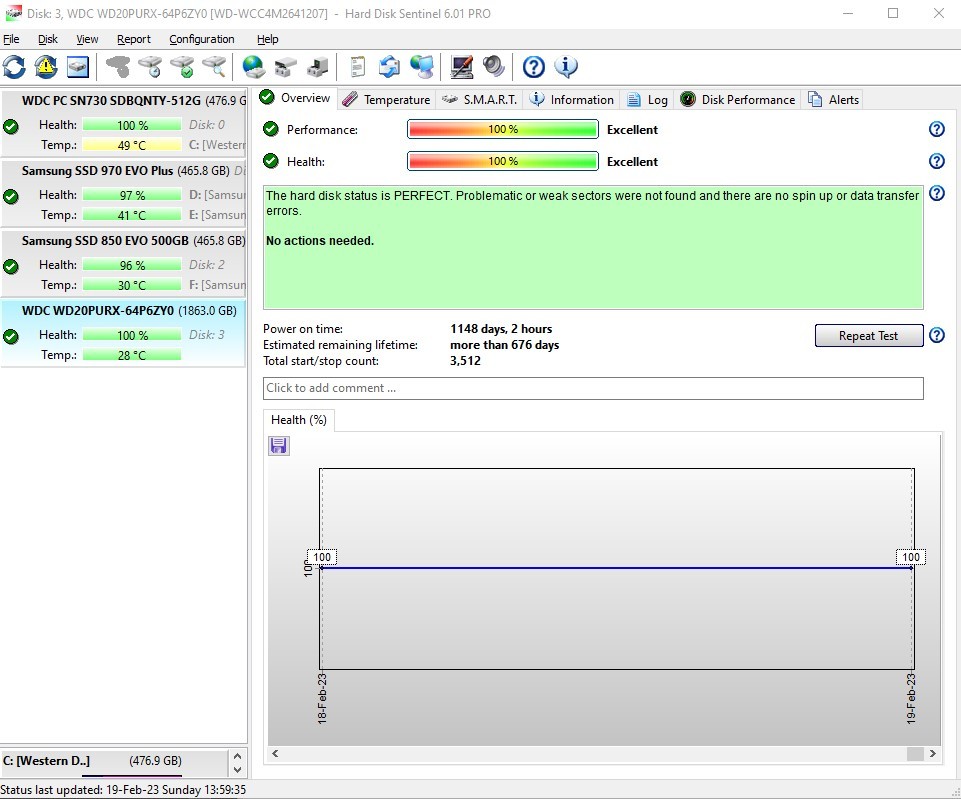
Task: Click the speaker sound toolbar icon
Action: 494,67
